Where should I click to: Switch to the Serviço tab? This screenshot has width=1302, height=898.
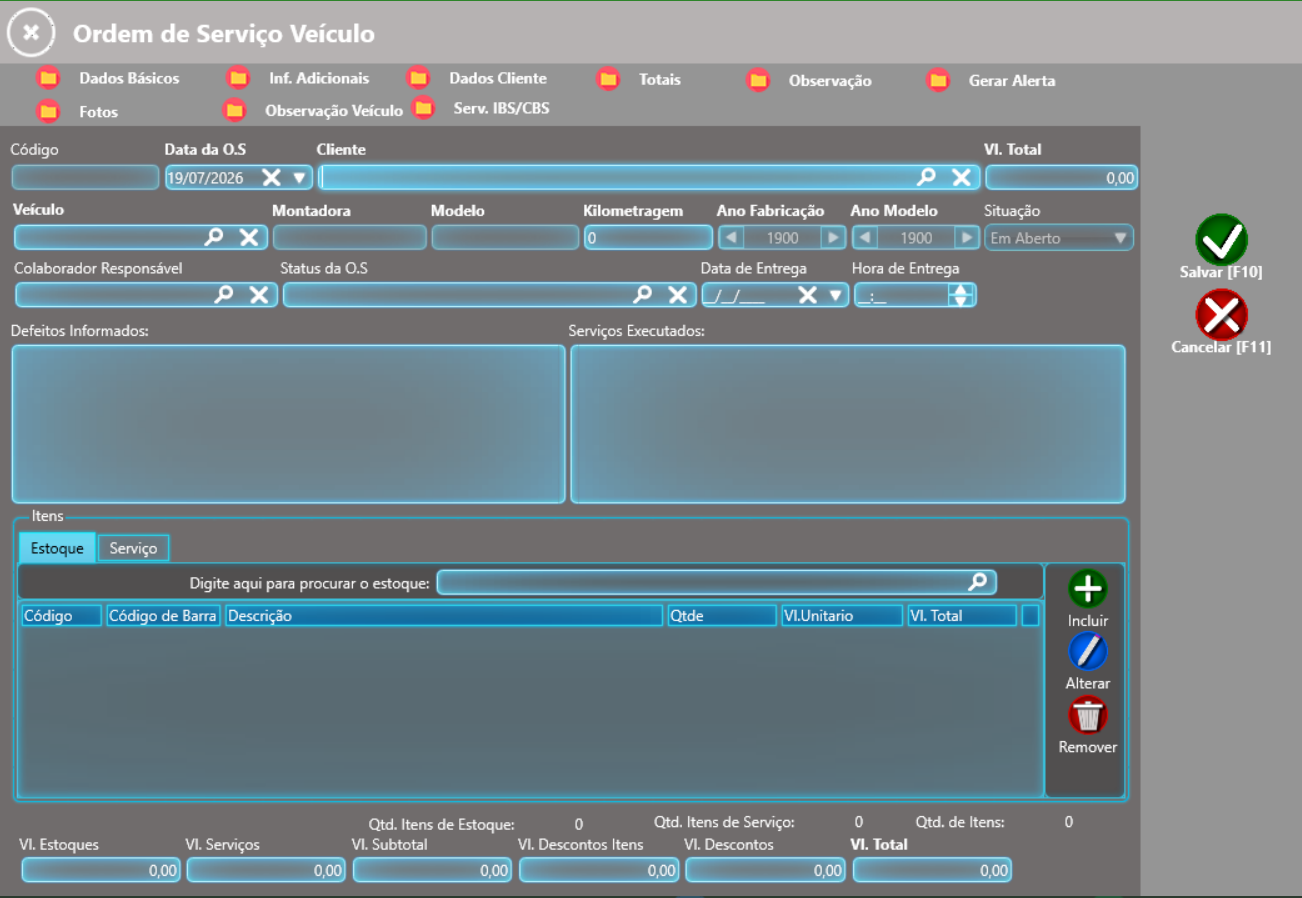coord(133,548)
